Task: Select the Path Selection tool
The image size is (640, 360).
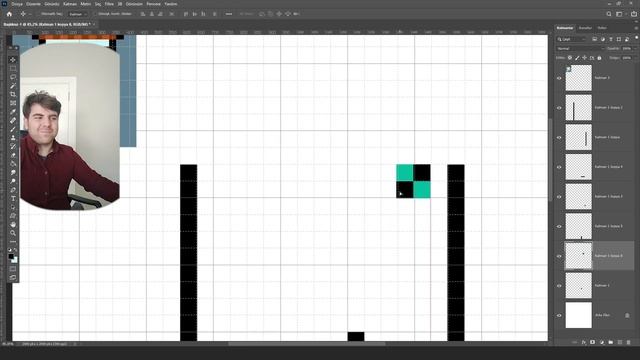Action: pyautogui.click(x=13, y=207)
